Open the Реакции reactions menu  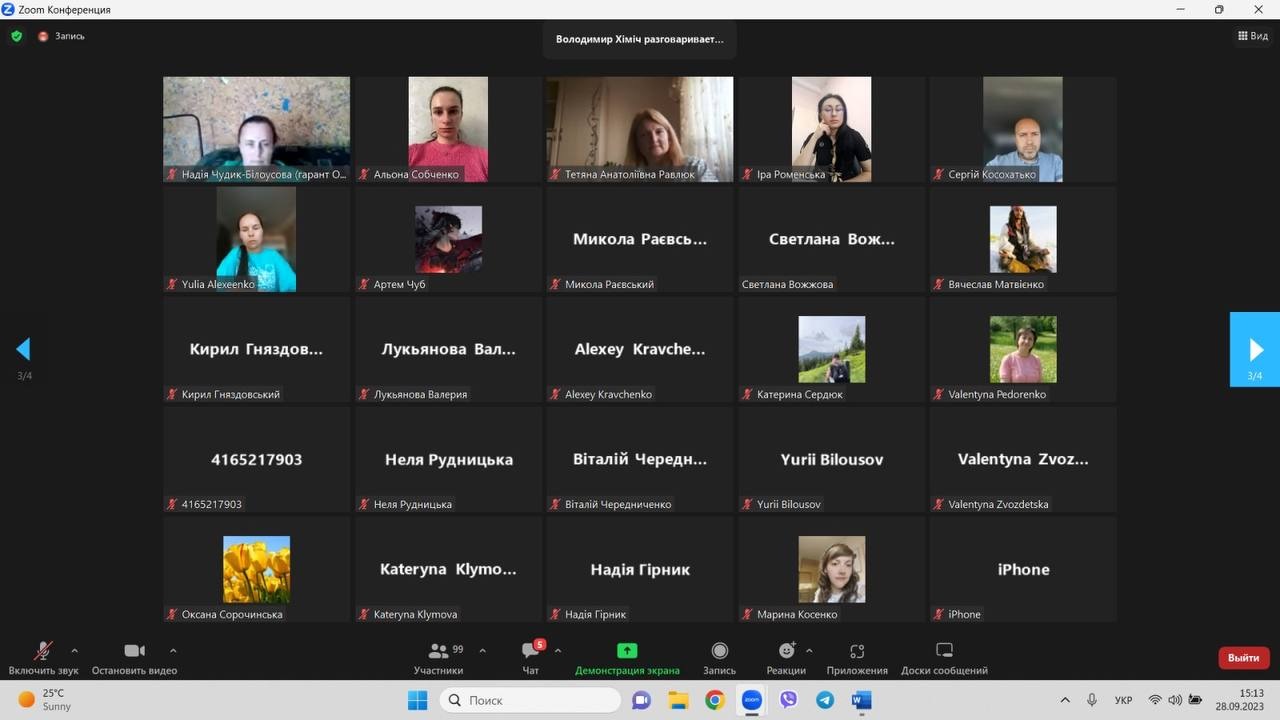click(786, 658)
